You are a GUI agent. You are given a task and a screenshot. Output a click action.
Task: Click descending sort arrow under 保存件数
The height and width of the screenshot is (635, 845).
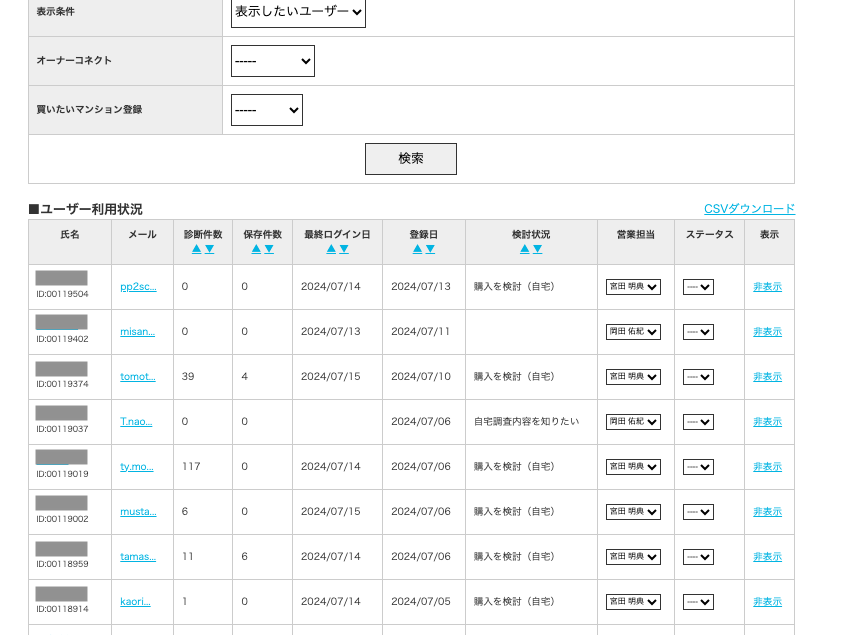coord(269,249)
